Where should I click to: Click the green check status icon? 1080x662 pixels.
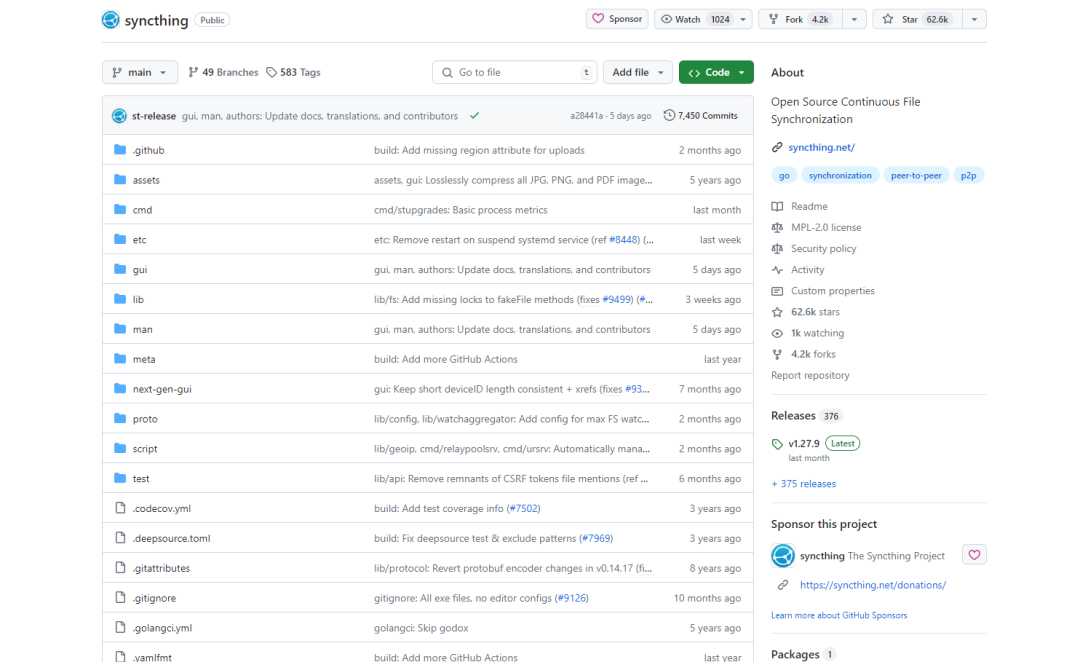pyautogui.click(x=474, y=116)
